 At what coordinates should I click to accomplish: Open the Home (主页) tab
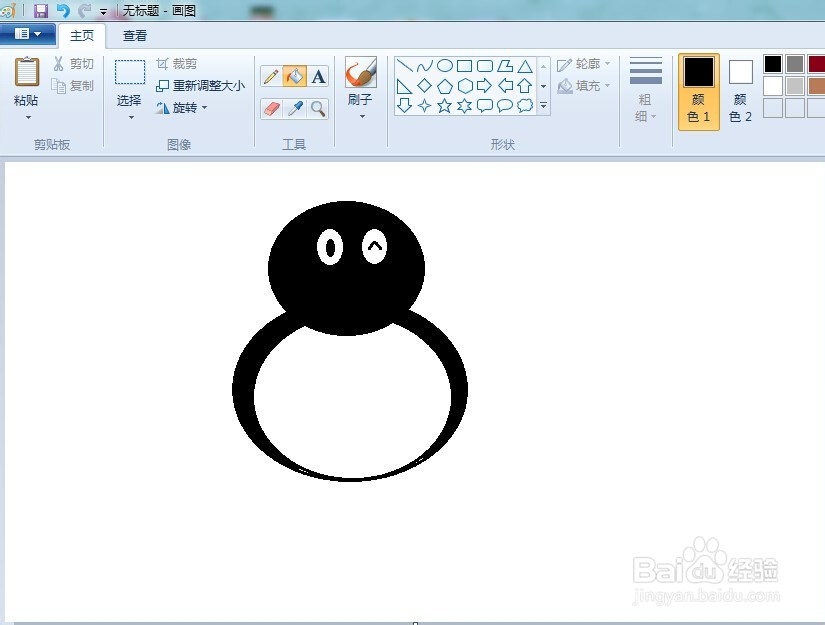[x=82, y=35]
